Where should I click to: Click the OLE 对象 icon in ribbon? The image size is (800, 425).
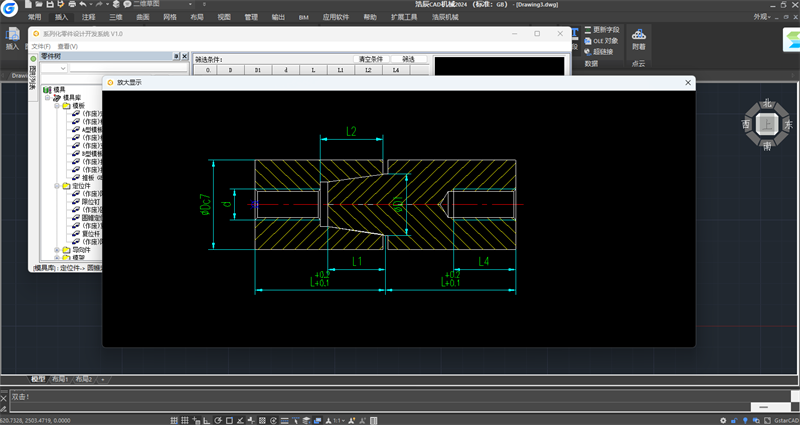coord(587,41)
